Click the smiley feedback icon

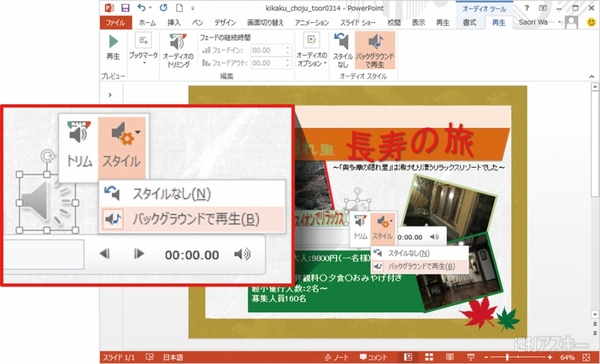592,22
